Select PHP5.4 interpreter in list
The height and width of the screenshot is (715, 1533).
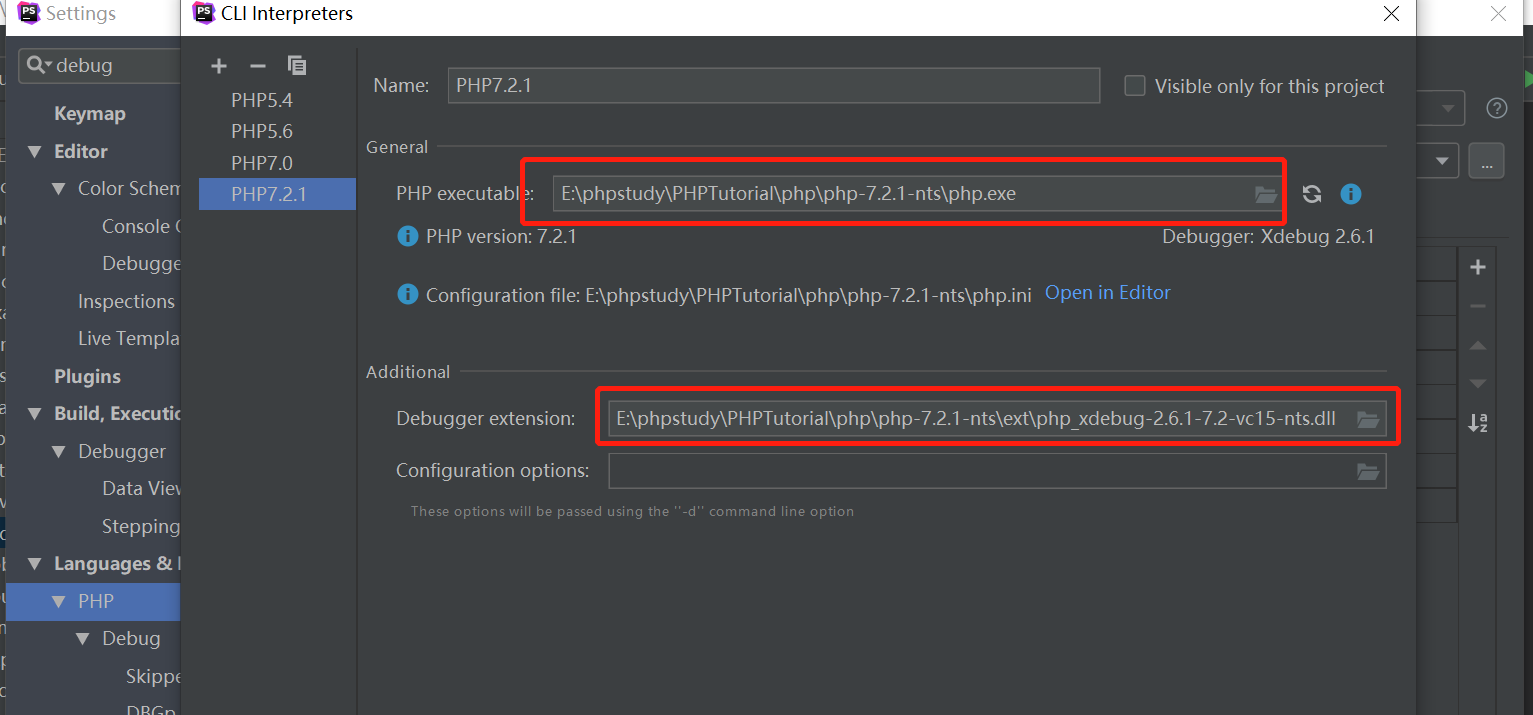point(277,100)
